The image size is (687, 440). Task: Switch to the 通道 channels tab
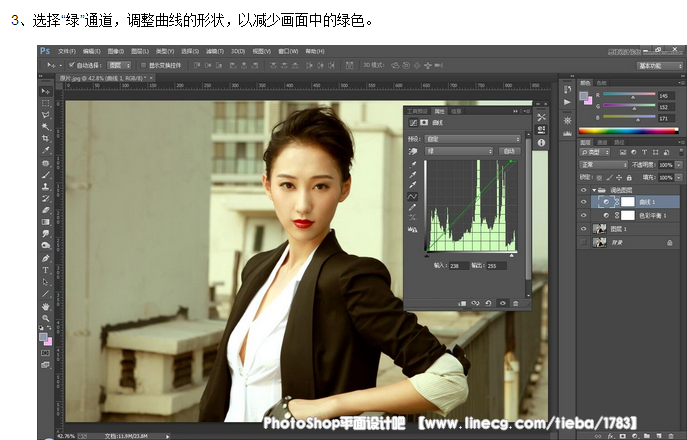point(602,142)
